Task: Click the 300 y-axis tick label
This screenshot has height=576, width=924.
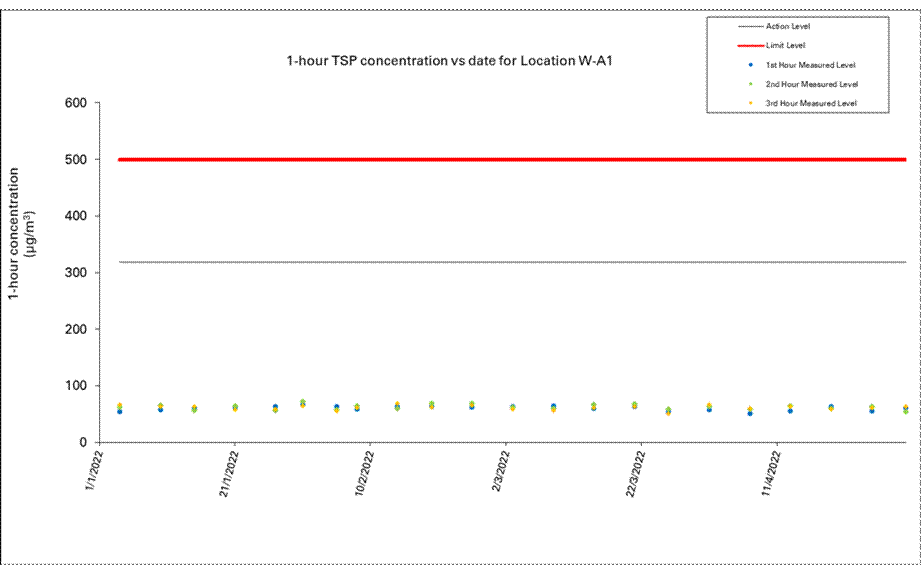Action: [x=77, y=273]
